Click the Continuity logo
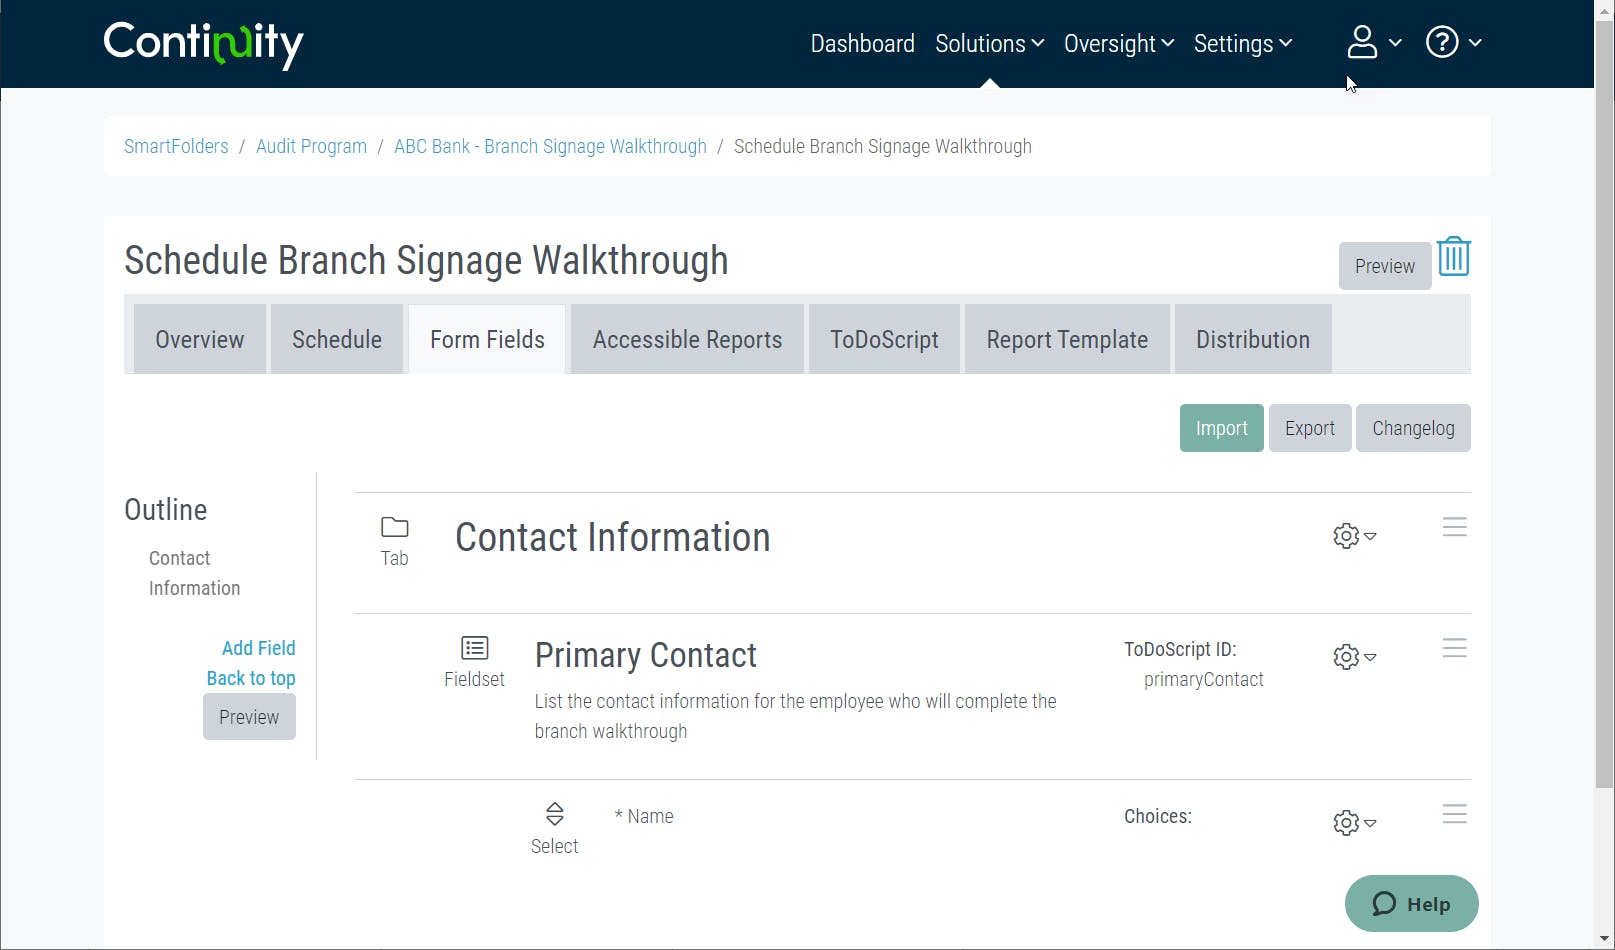The width and height of the screenshot is (1615, 950). coord(203,44)
